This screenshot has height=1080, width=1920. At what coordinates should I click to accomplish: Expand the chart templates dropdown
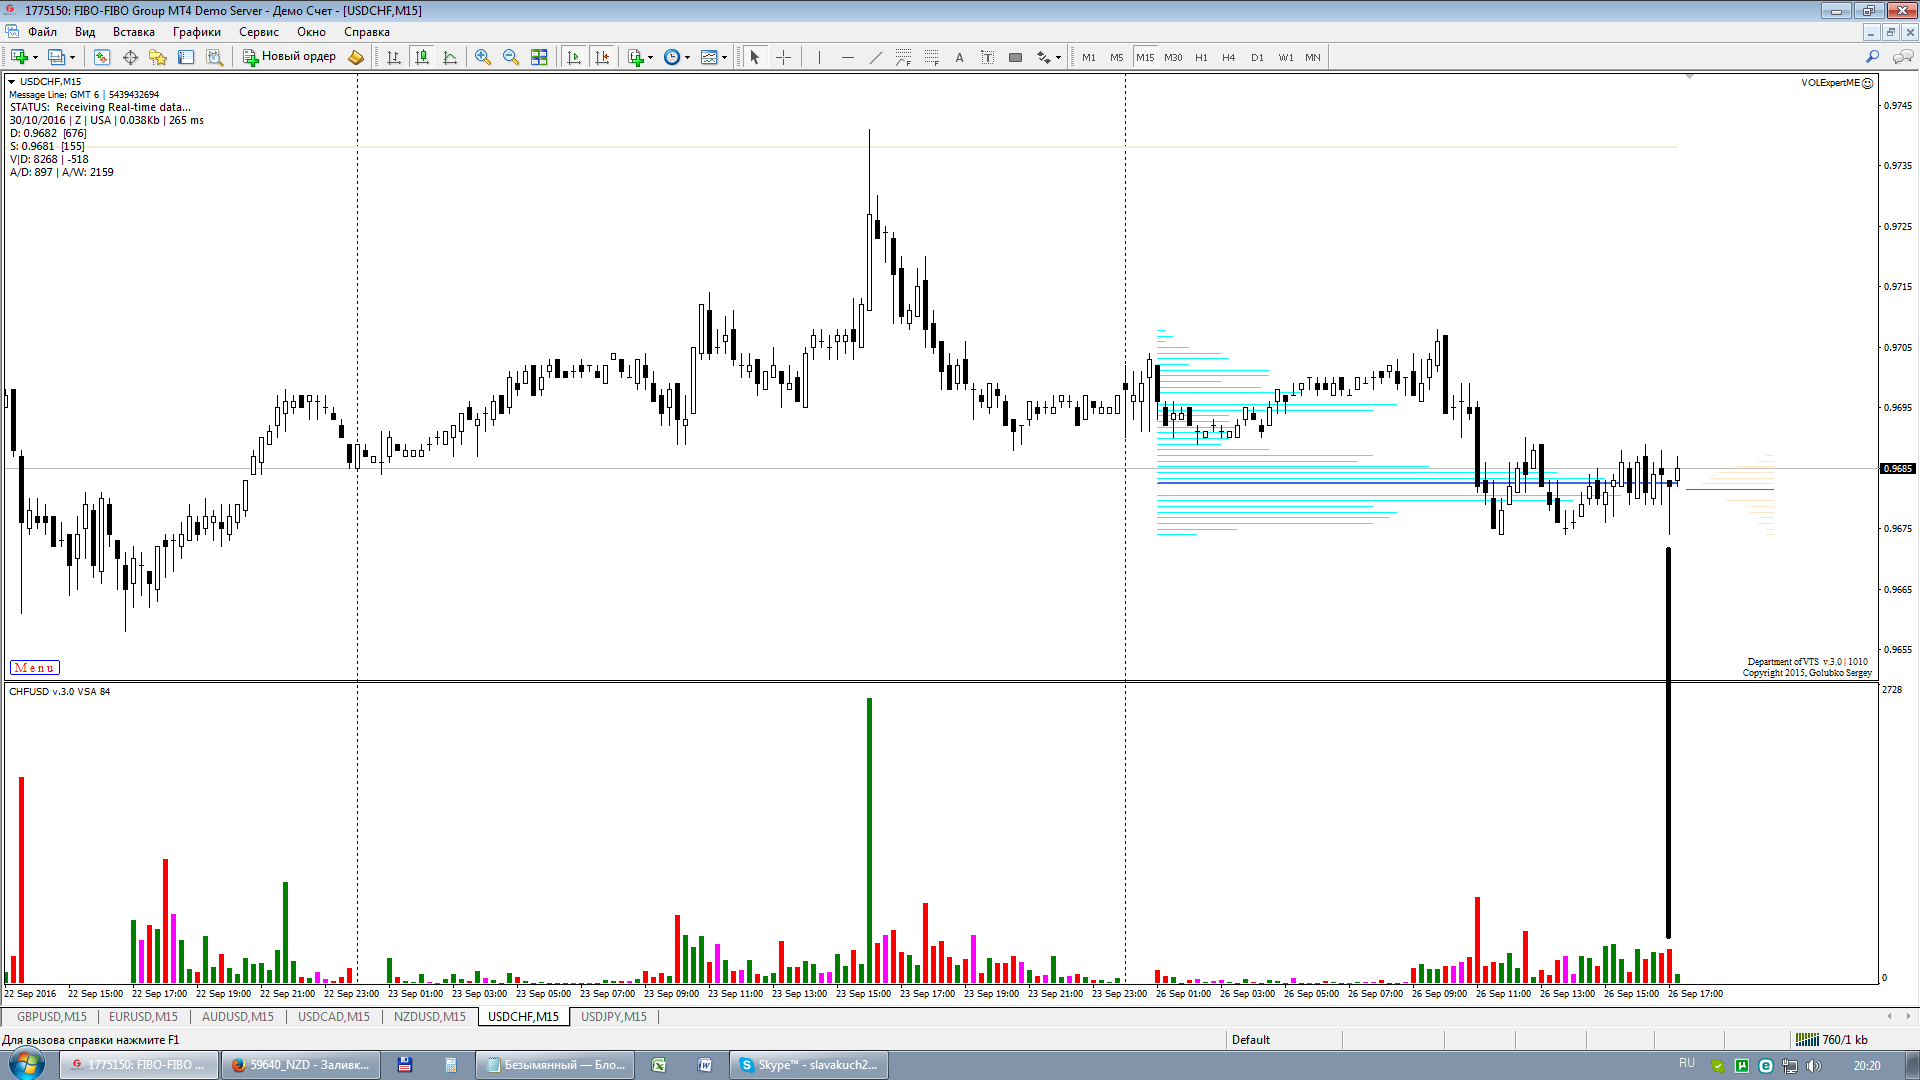click(724, 57)
